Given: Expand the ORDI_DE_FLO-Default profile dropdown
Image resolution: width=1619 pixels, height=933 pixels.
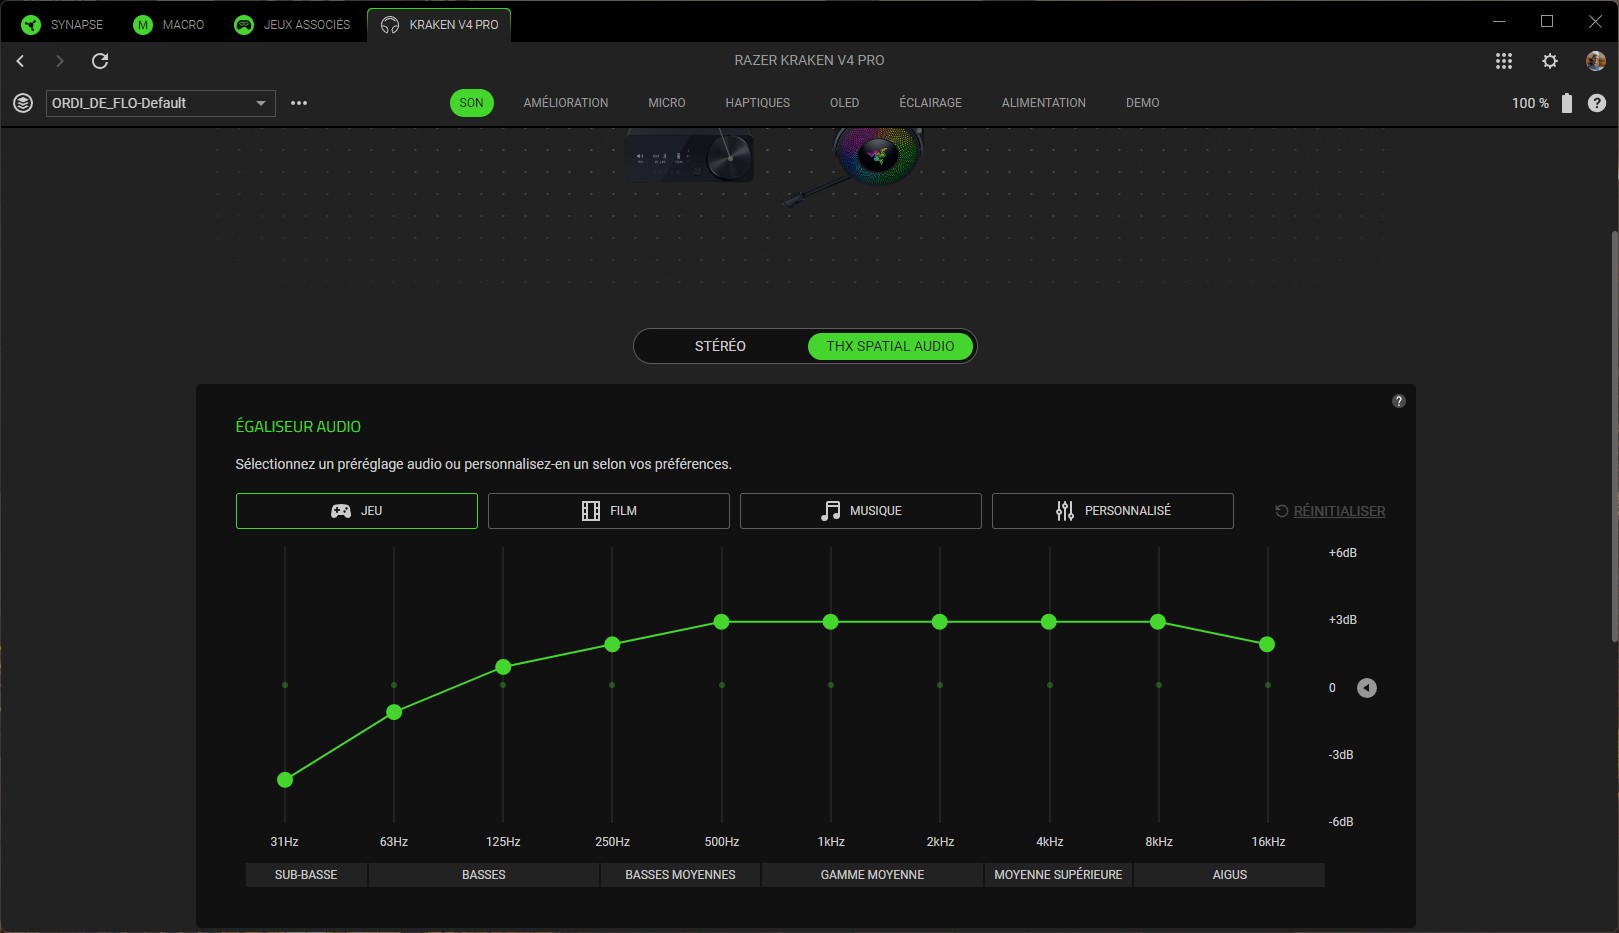Looking at the screenshot, I should click(x=161, y=103).
